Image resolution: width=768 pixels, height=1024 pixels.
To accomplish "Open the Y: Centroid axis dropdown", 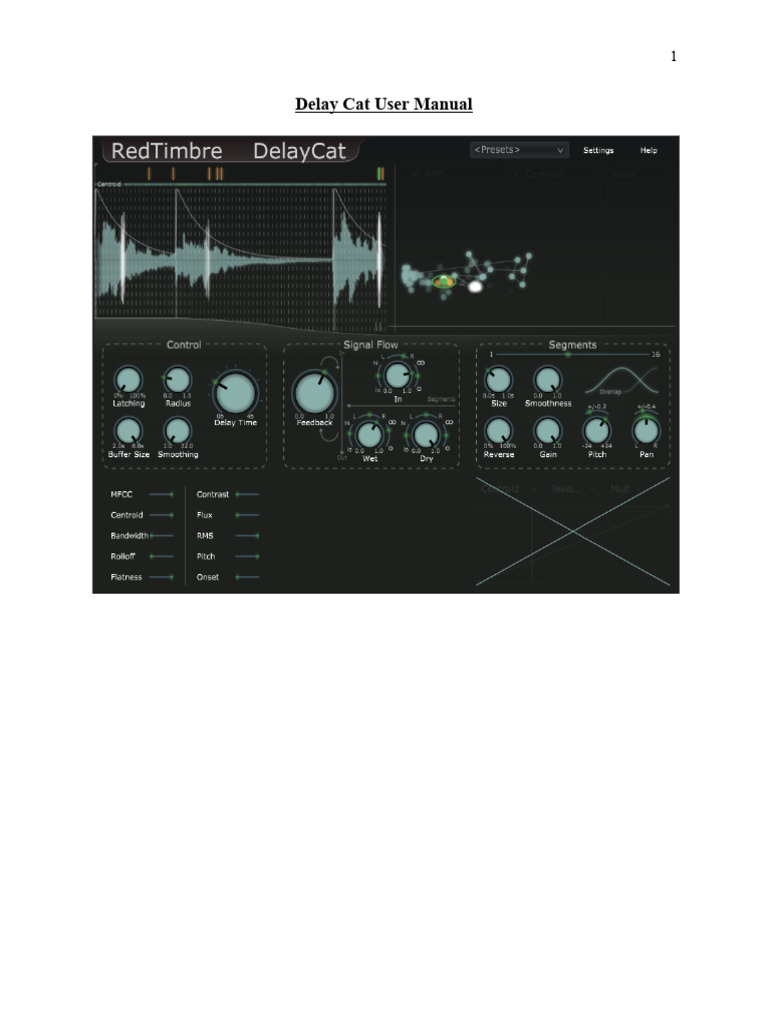I will click(x=554, y=174).
